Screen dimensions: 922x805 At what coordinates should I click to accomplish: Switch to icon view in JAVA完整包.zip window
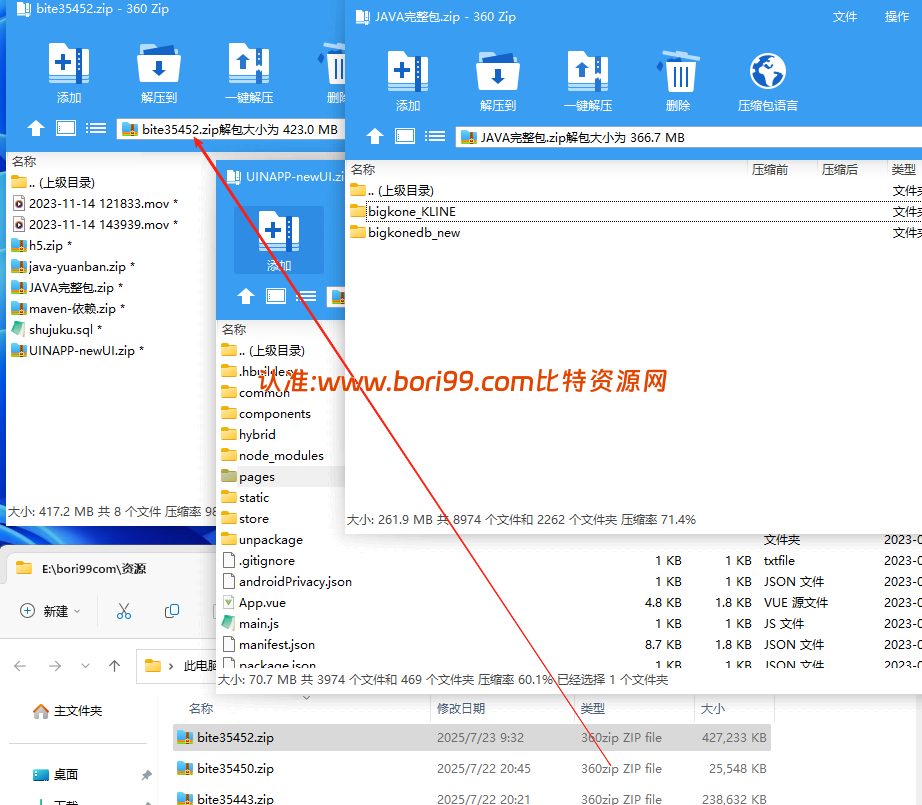[405, 136]
